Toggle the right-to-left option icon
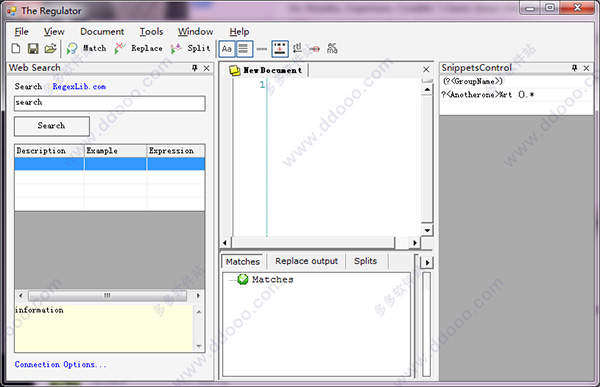 point(297,49)
